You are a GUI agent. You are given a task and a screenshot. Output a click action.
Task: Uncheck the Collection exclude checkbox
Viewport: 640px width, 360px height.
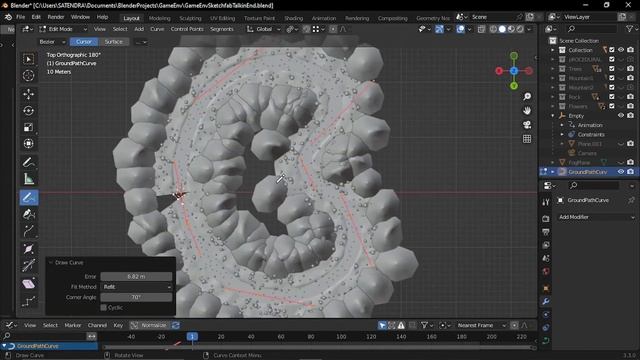(611, 50)
